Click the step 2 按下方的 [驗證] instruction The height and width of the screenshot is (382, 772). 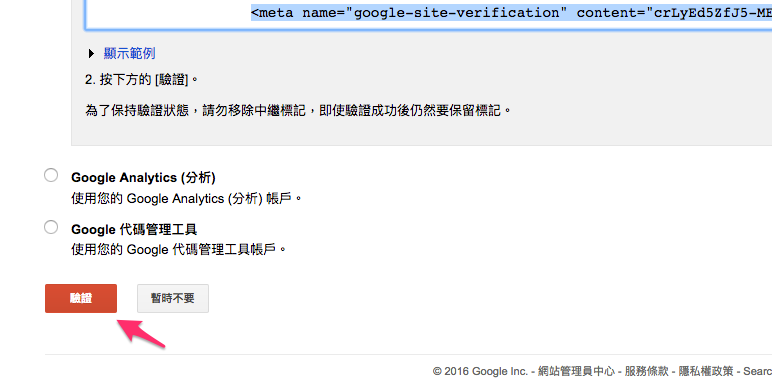point(142,80)
